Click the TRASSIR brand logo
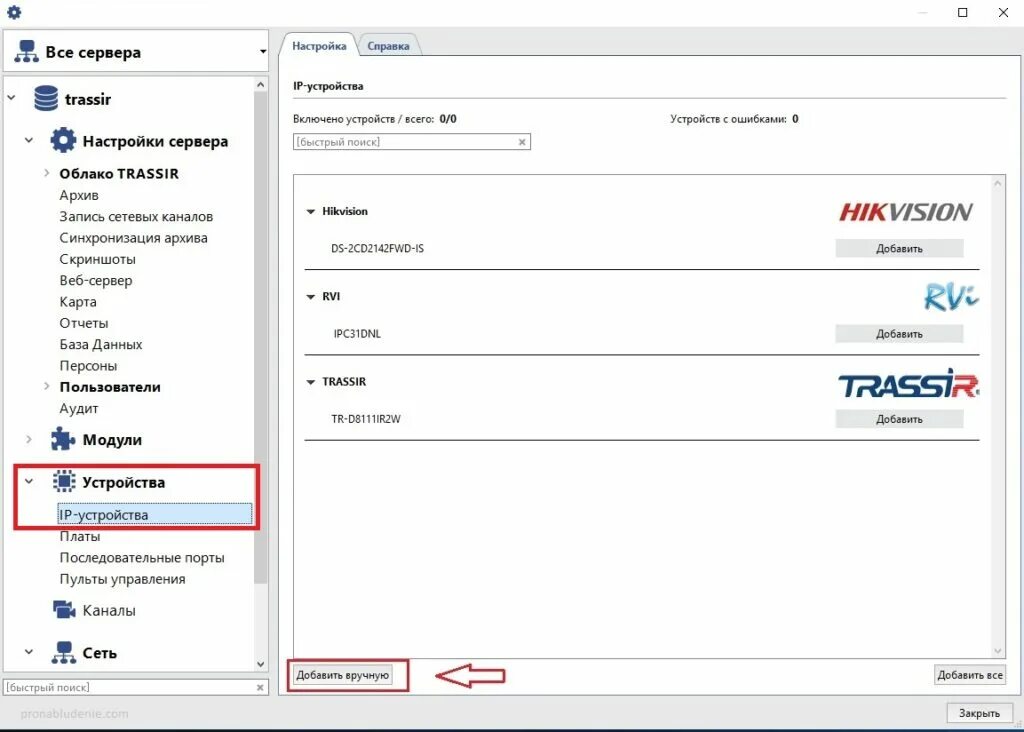Screen dimensions: 1024x732 click(x=908, y=383)
